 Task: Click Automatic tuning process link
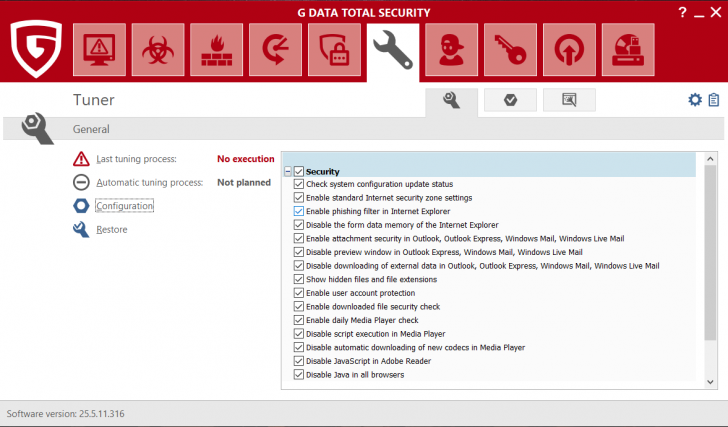click(x=150, y=182)
